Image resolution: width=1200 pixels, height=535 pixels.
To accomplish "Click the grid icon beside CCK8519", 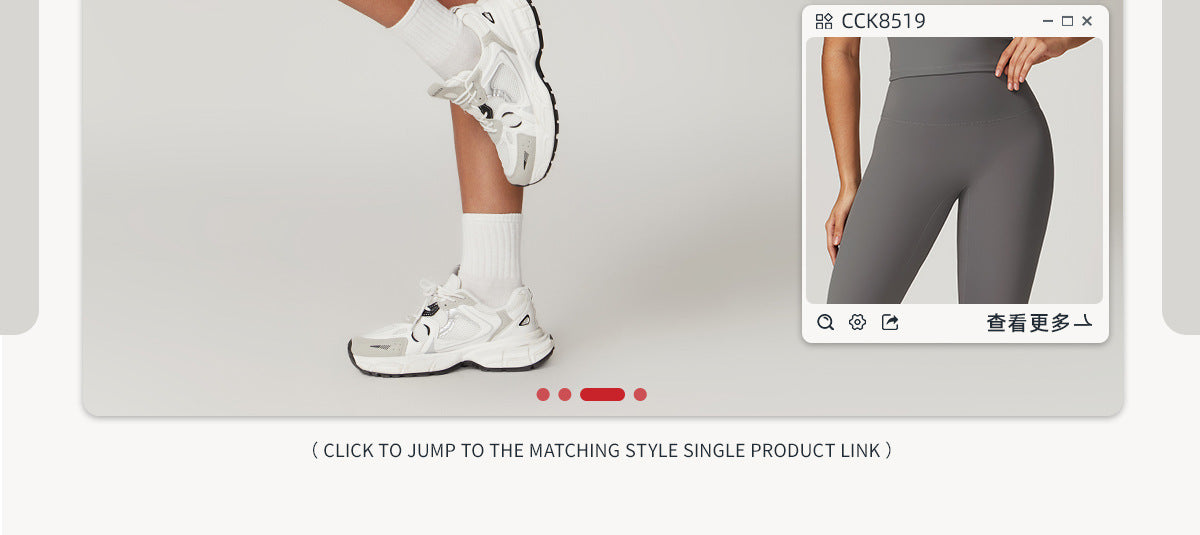I will tap(824, 21).
